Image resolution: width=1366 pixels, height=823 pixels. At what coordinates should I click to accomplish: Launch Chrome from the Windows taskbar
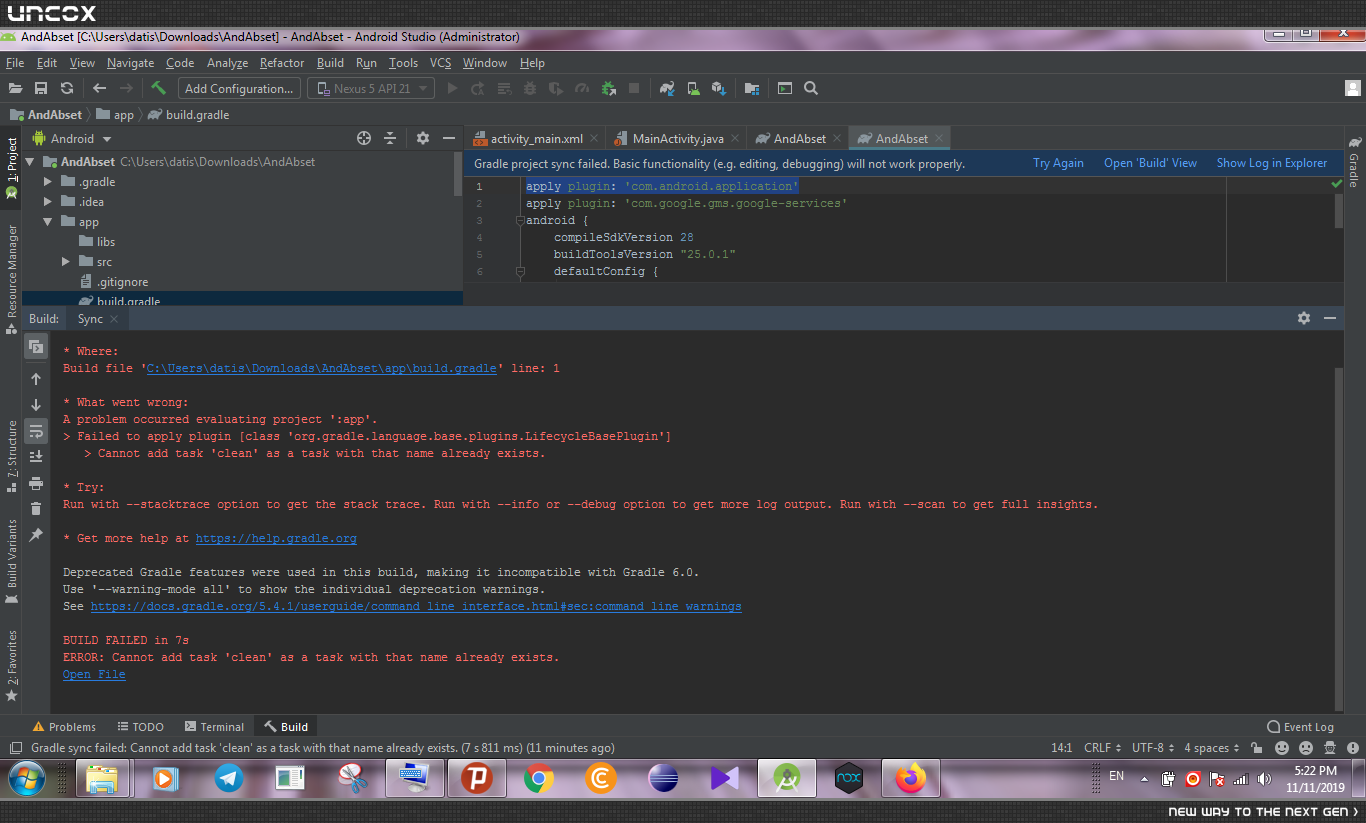pyautogui.click(x=539, y=778)
